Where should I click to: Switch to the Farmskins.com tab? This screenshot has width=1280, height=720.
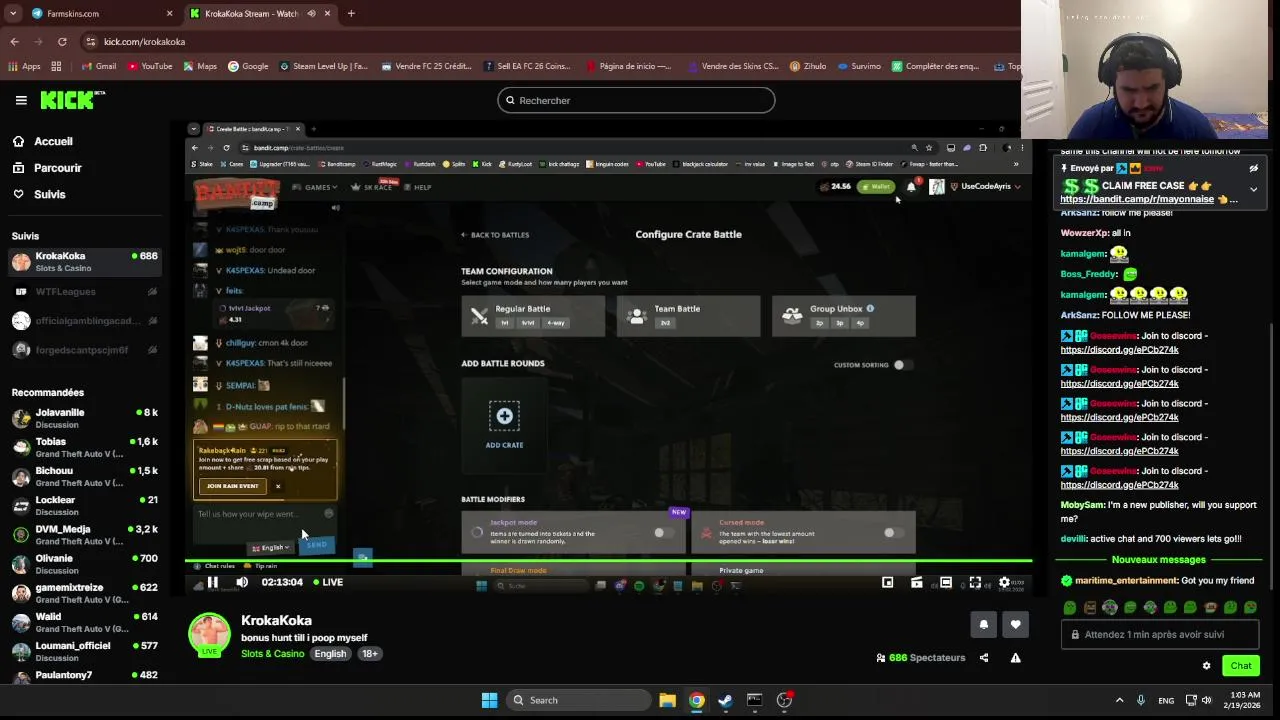pos(101,14)
